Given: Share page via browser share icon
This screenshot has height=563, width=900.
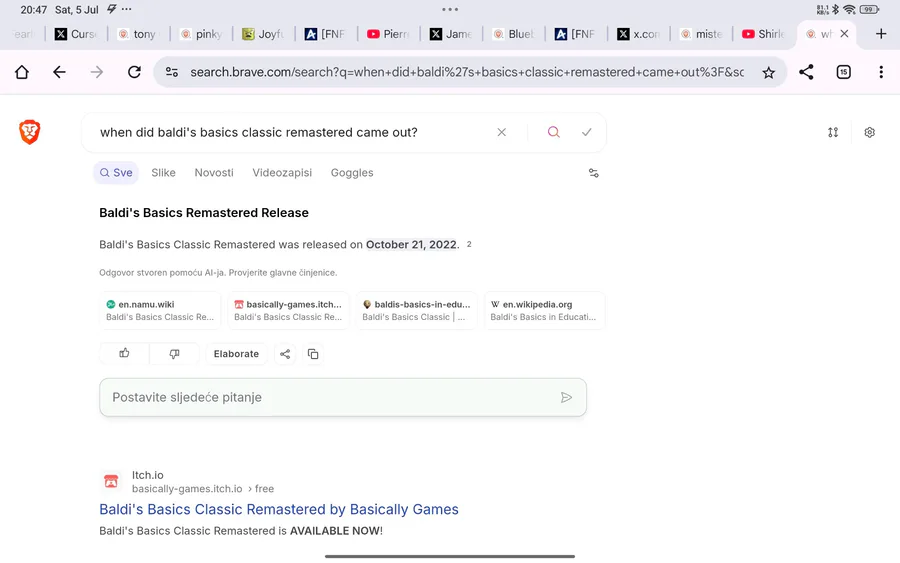Looking at the screenshot, I should (806, 72).
